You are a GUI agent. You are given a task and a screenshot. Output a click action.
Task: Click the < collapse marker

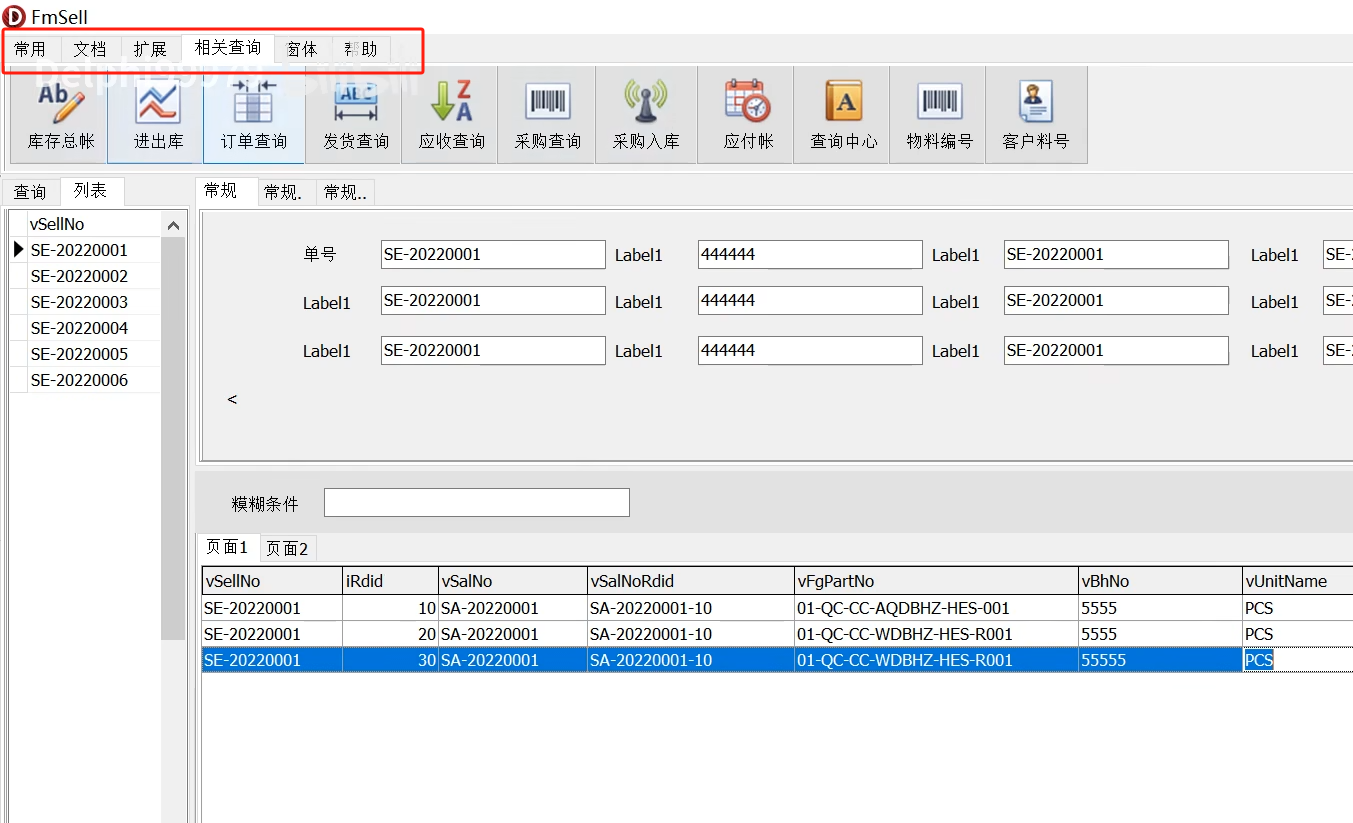232,399
